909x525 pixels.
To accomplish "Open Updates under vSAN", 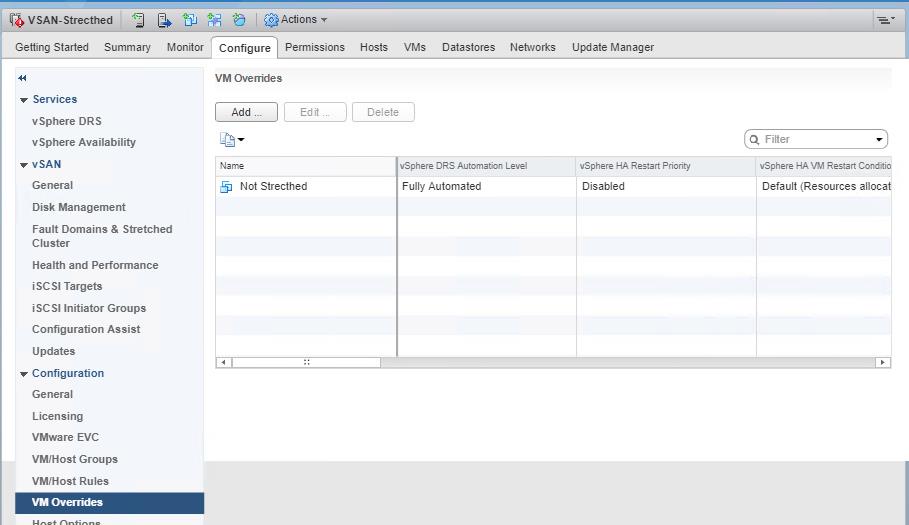I will (53, 351).
